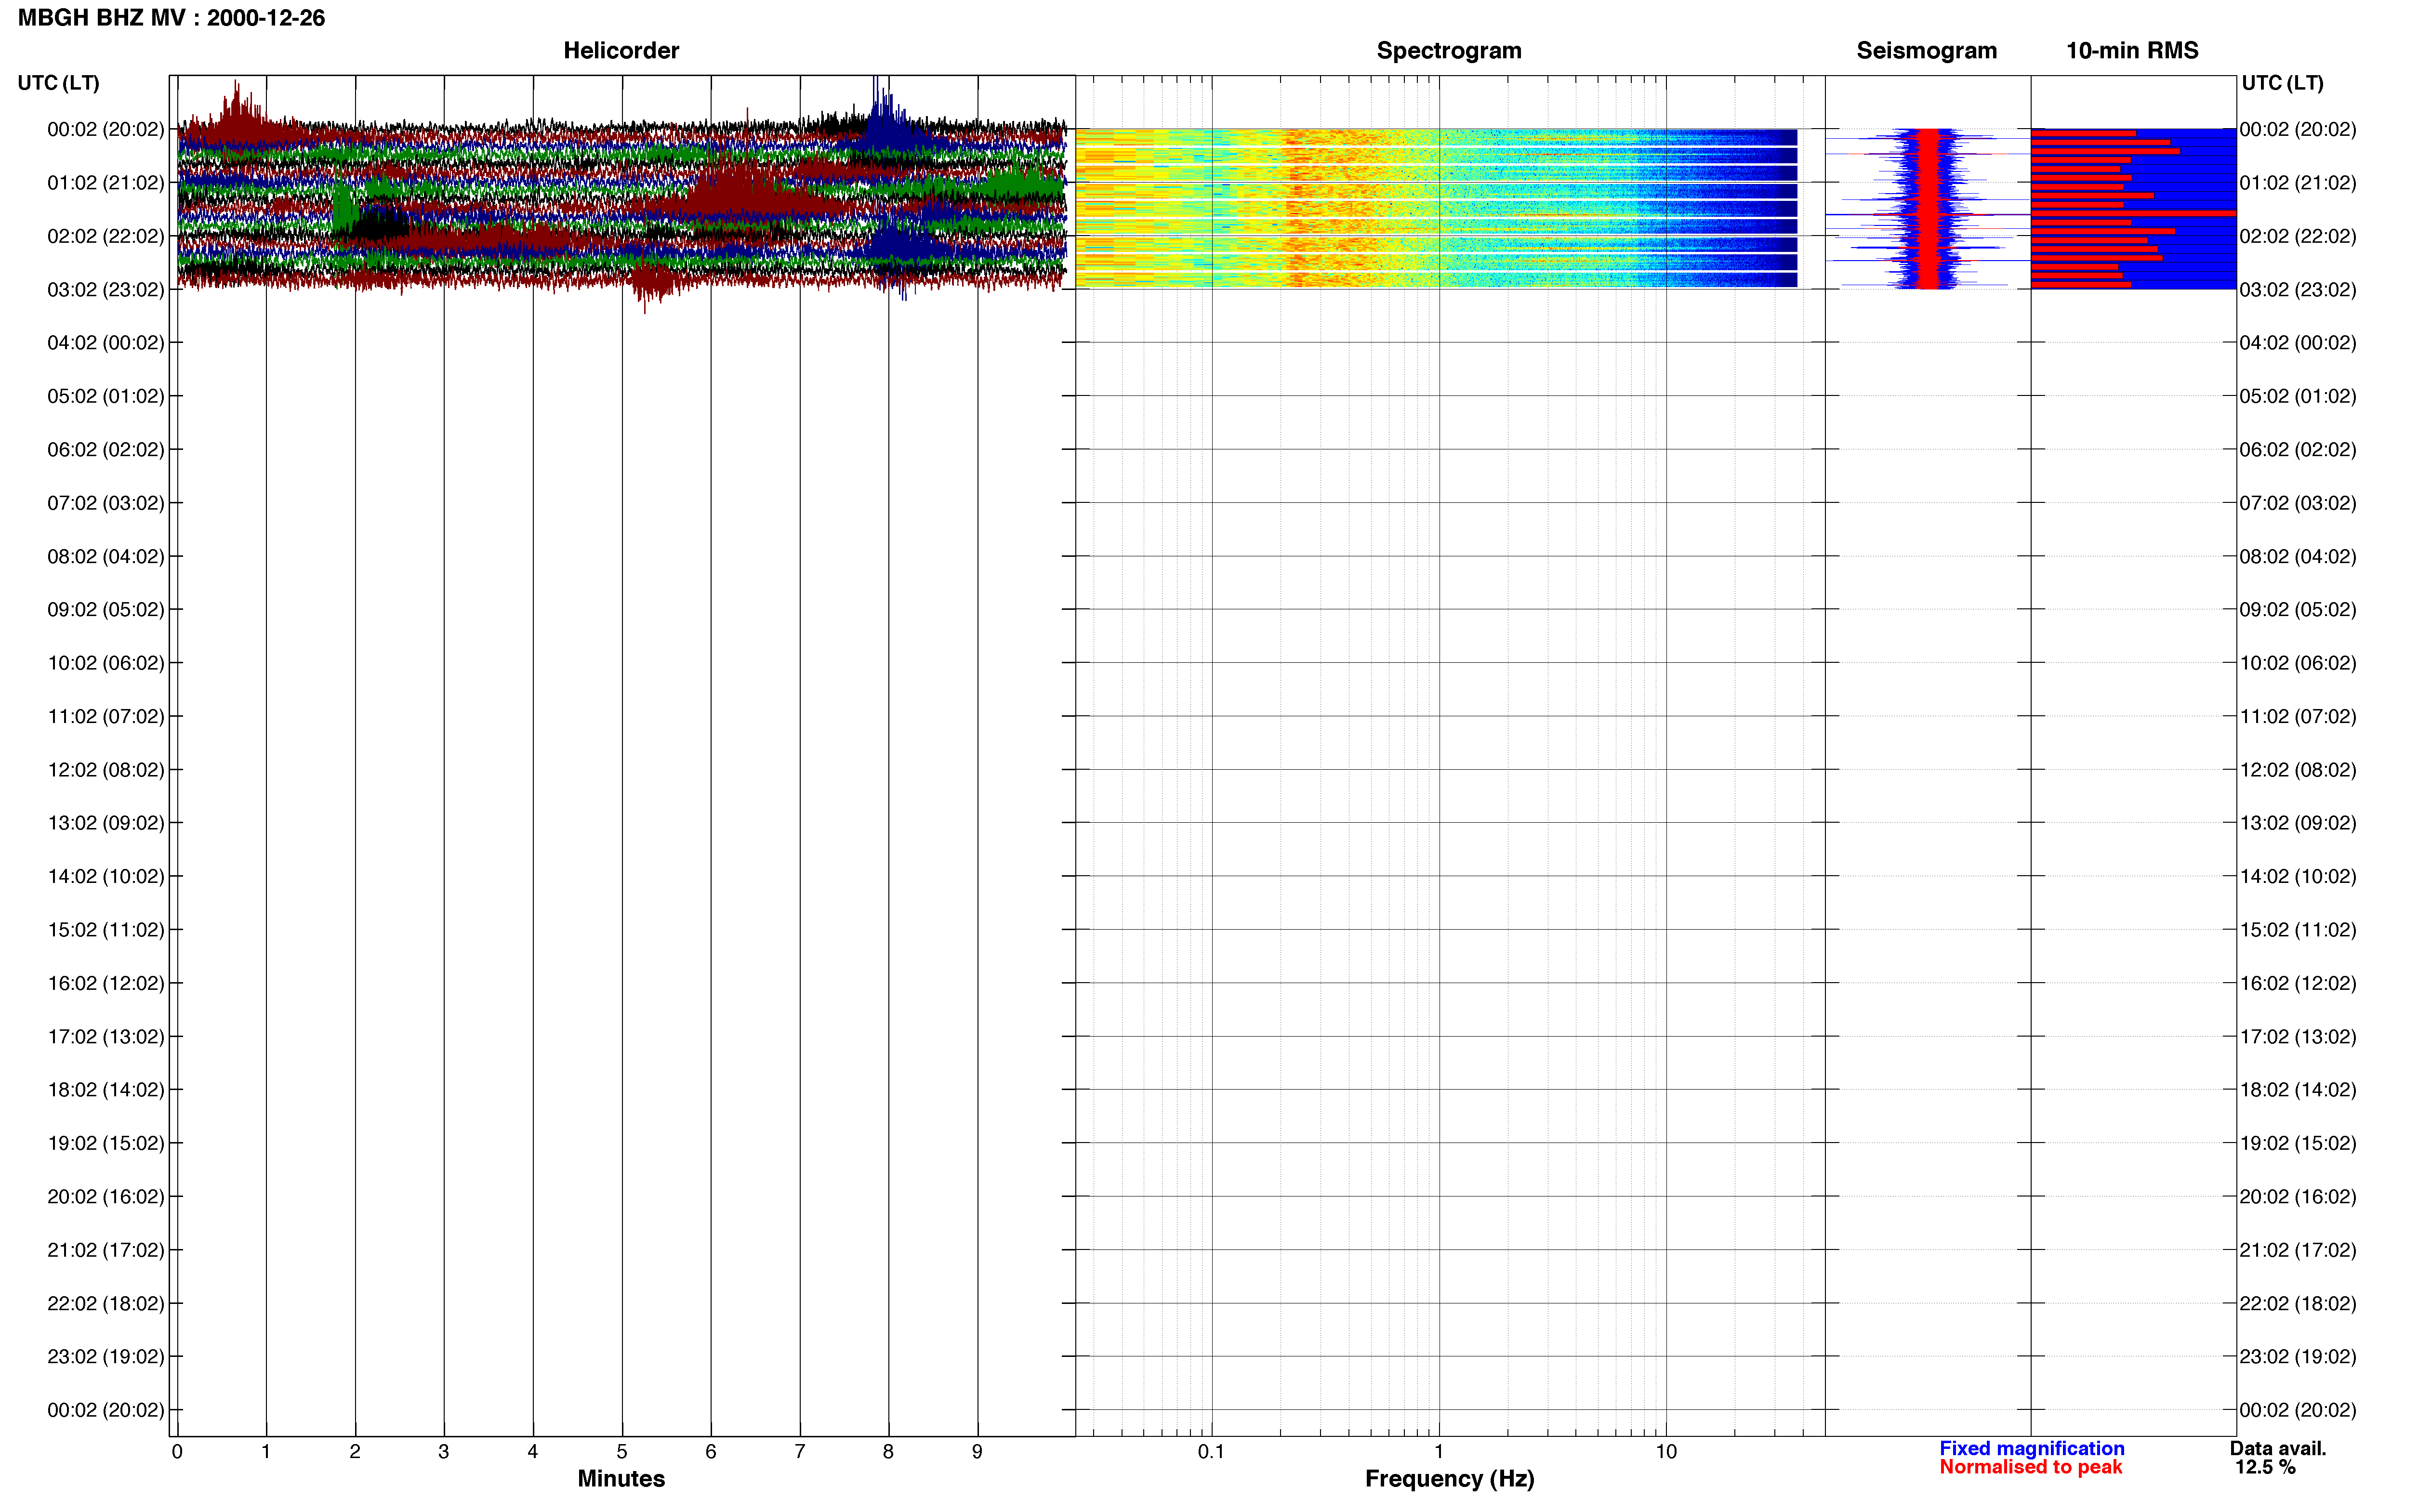Click left-axis time label 10:02 (06:02)

pos(105,662)
